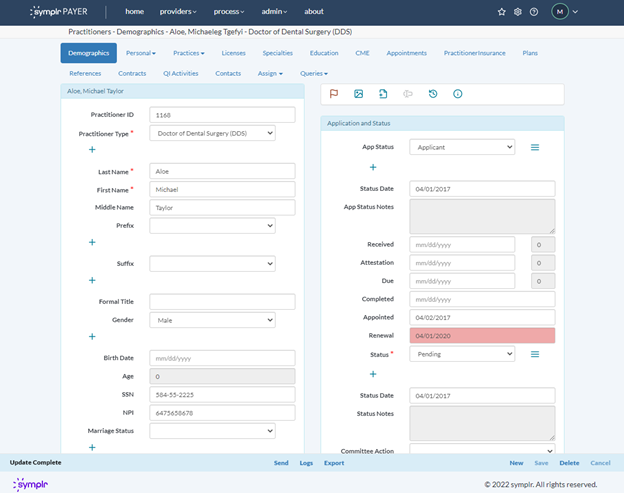Open App Status list menu icon
This screenshot has height=493, width=624.
[x=535, y=147]
